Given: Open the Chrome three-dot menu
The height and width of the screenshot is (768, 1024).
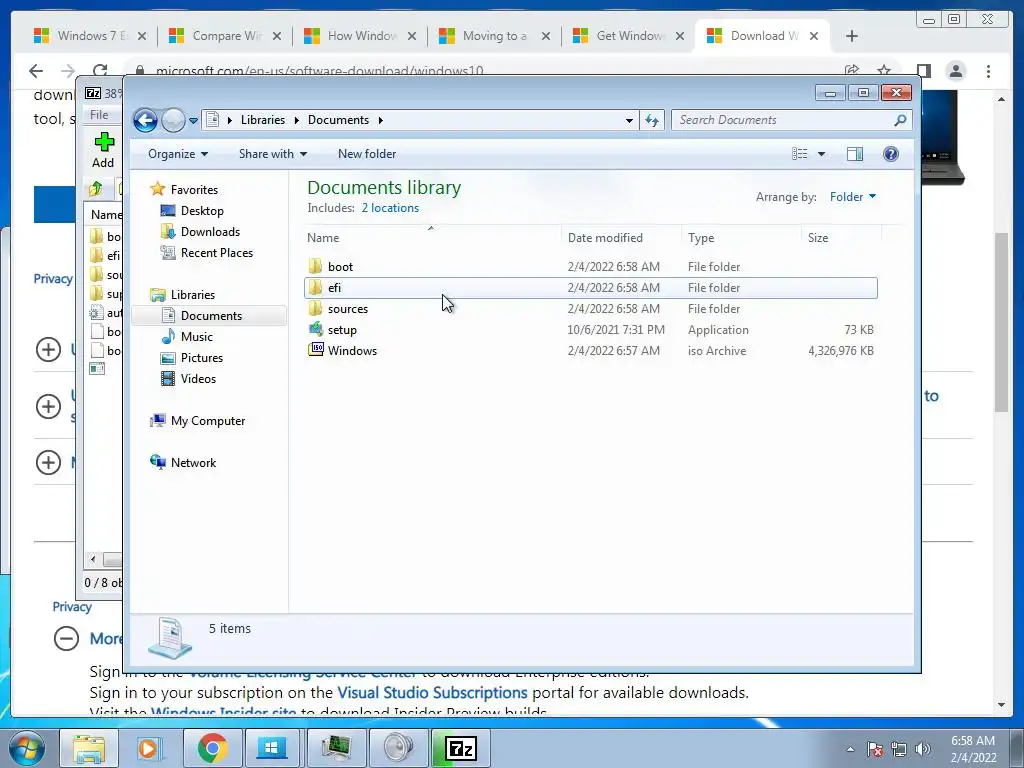Looking at the screenshot, I should click(989, 71).
